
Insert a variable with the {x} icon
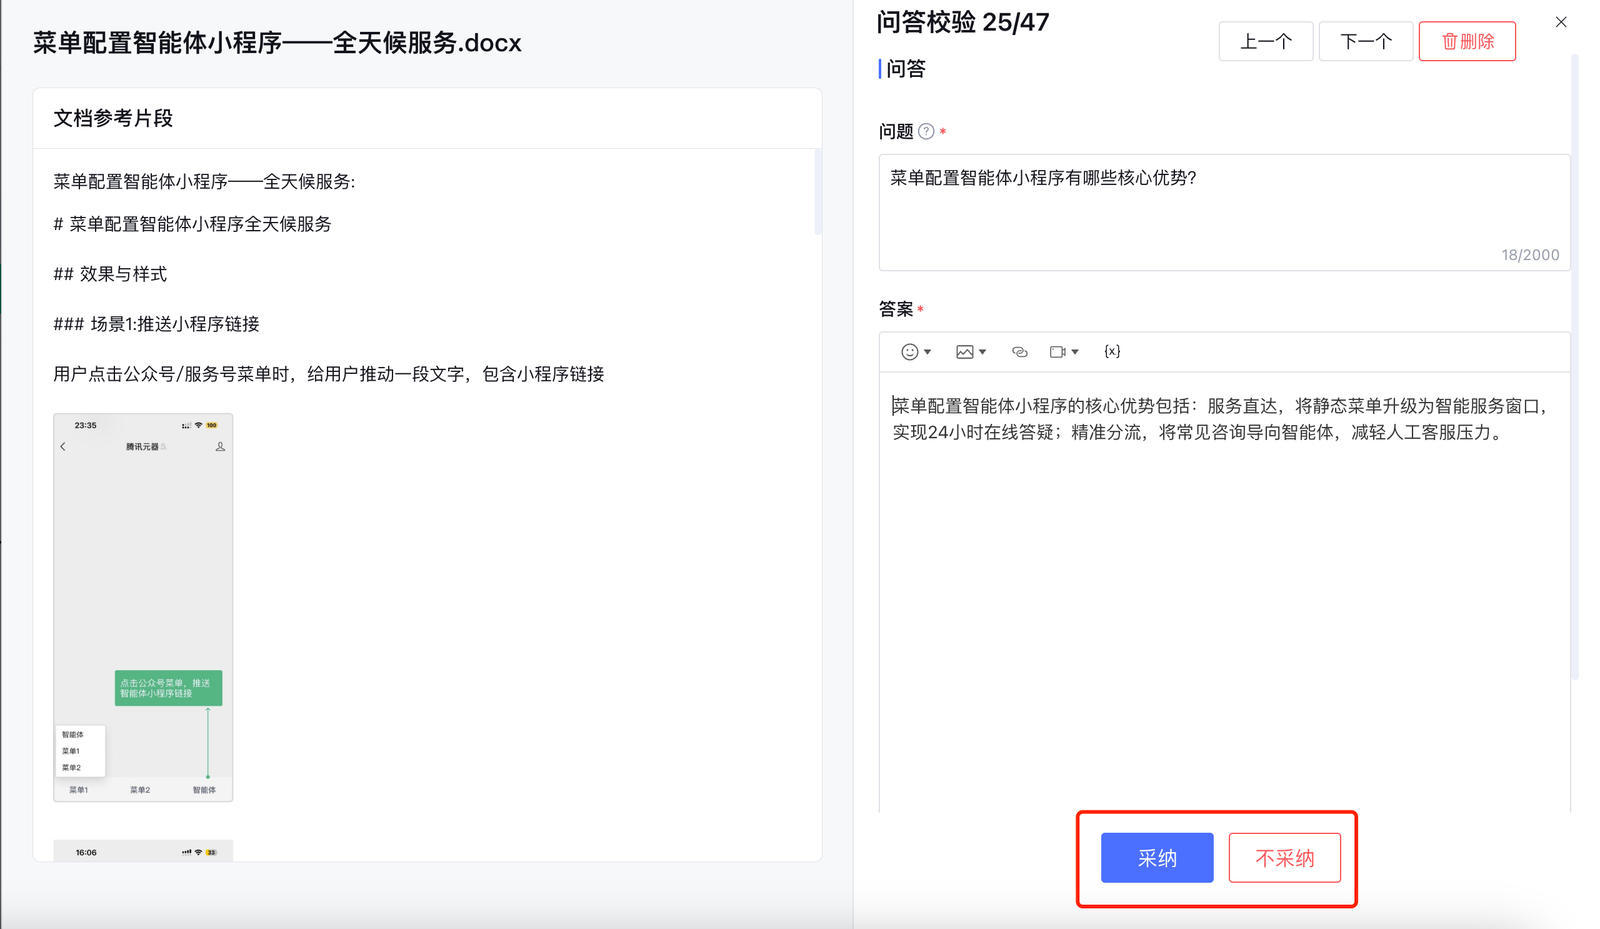click(1112, 352)
